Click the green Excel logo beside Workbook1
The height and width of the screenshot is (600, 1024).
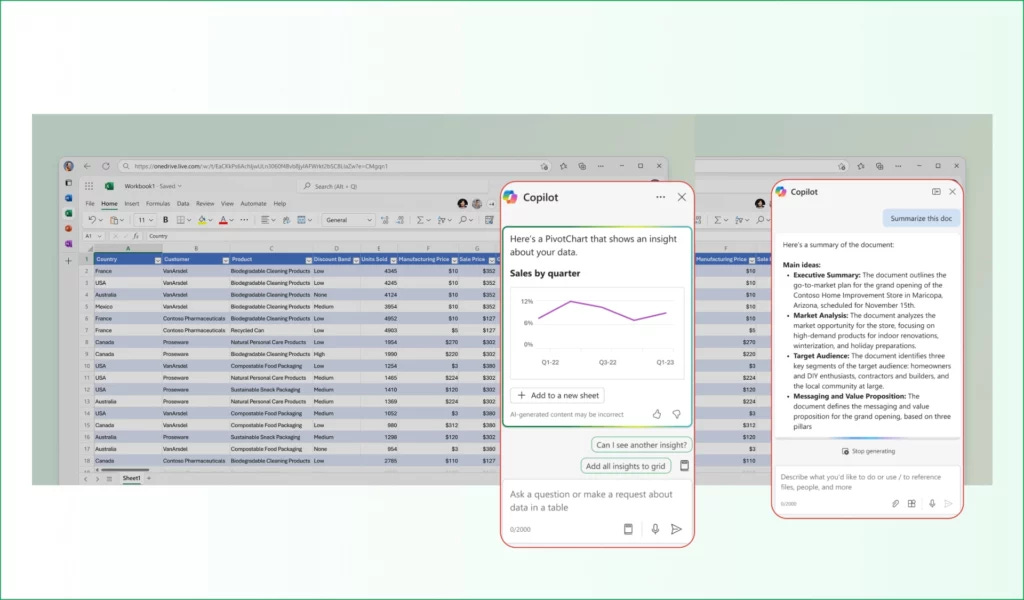pos(109,186)
